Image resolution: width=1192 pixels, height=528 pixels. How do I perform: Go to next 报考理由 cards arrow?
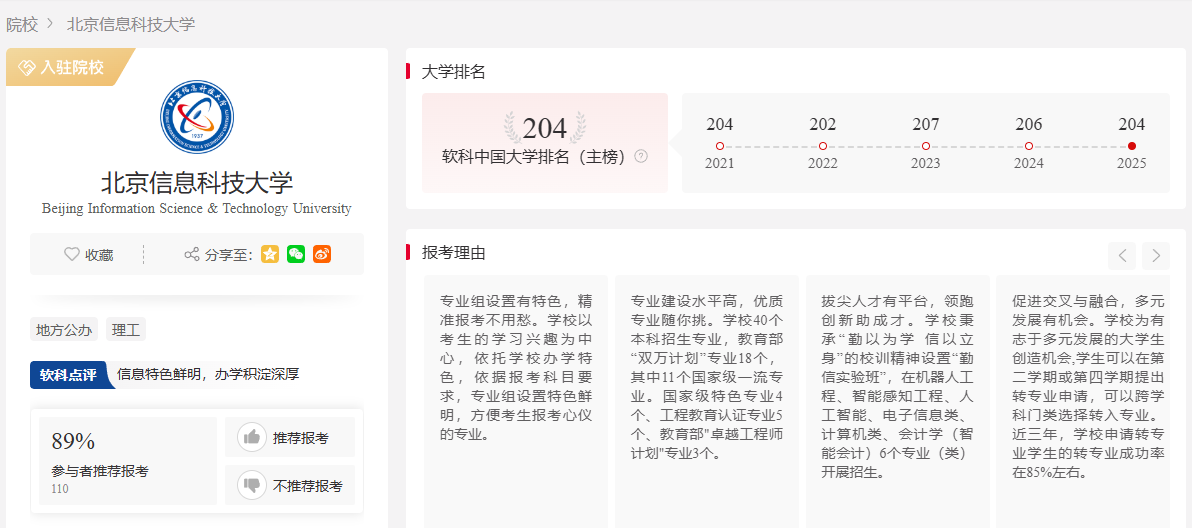coord(1156,256)
